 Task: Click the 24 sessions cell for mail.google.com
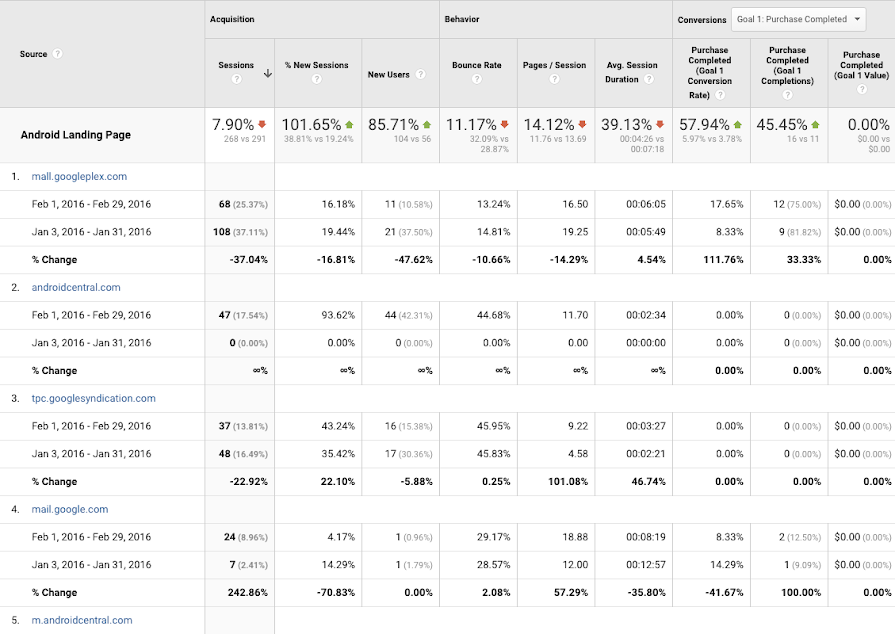click(245, 537)
